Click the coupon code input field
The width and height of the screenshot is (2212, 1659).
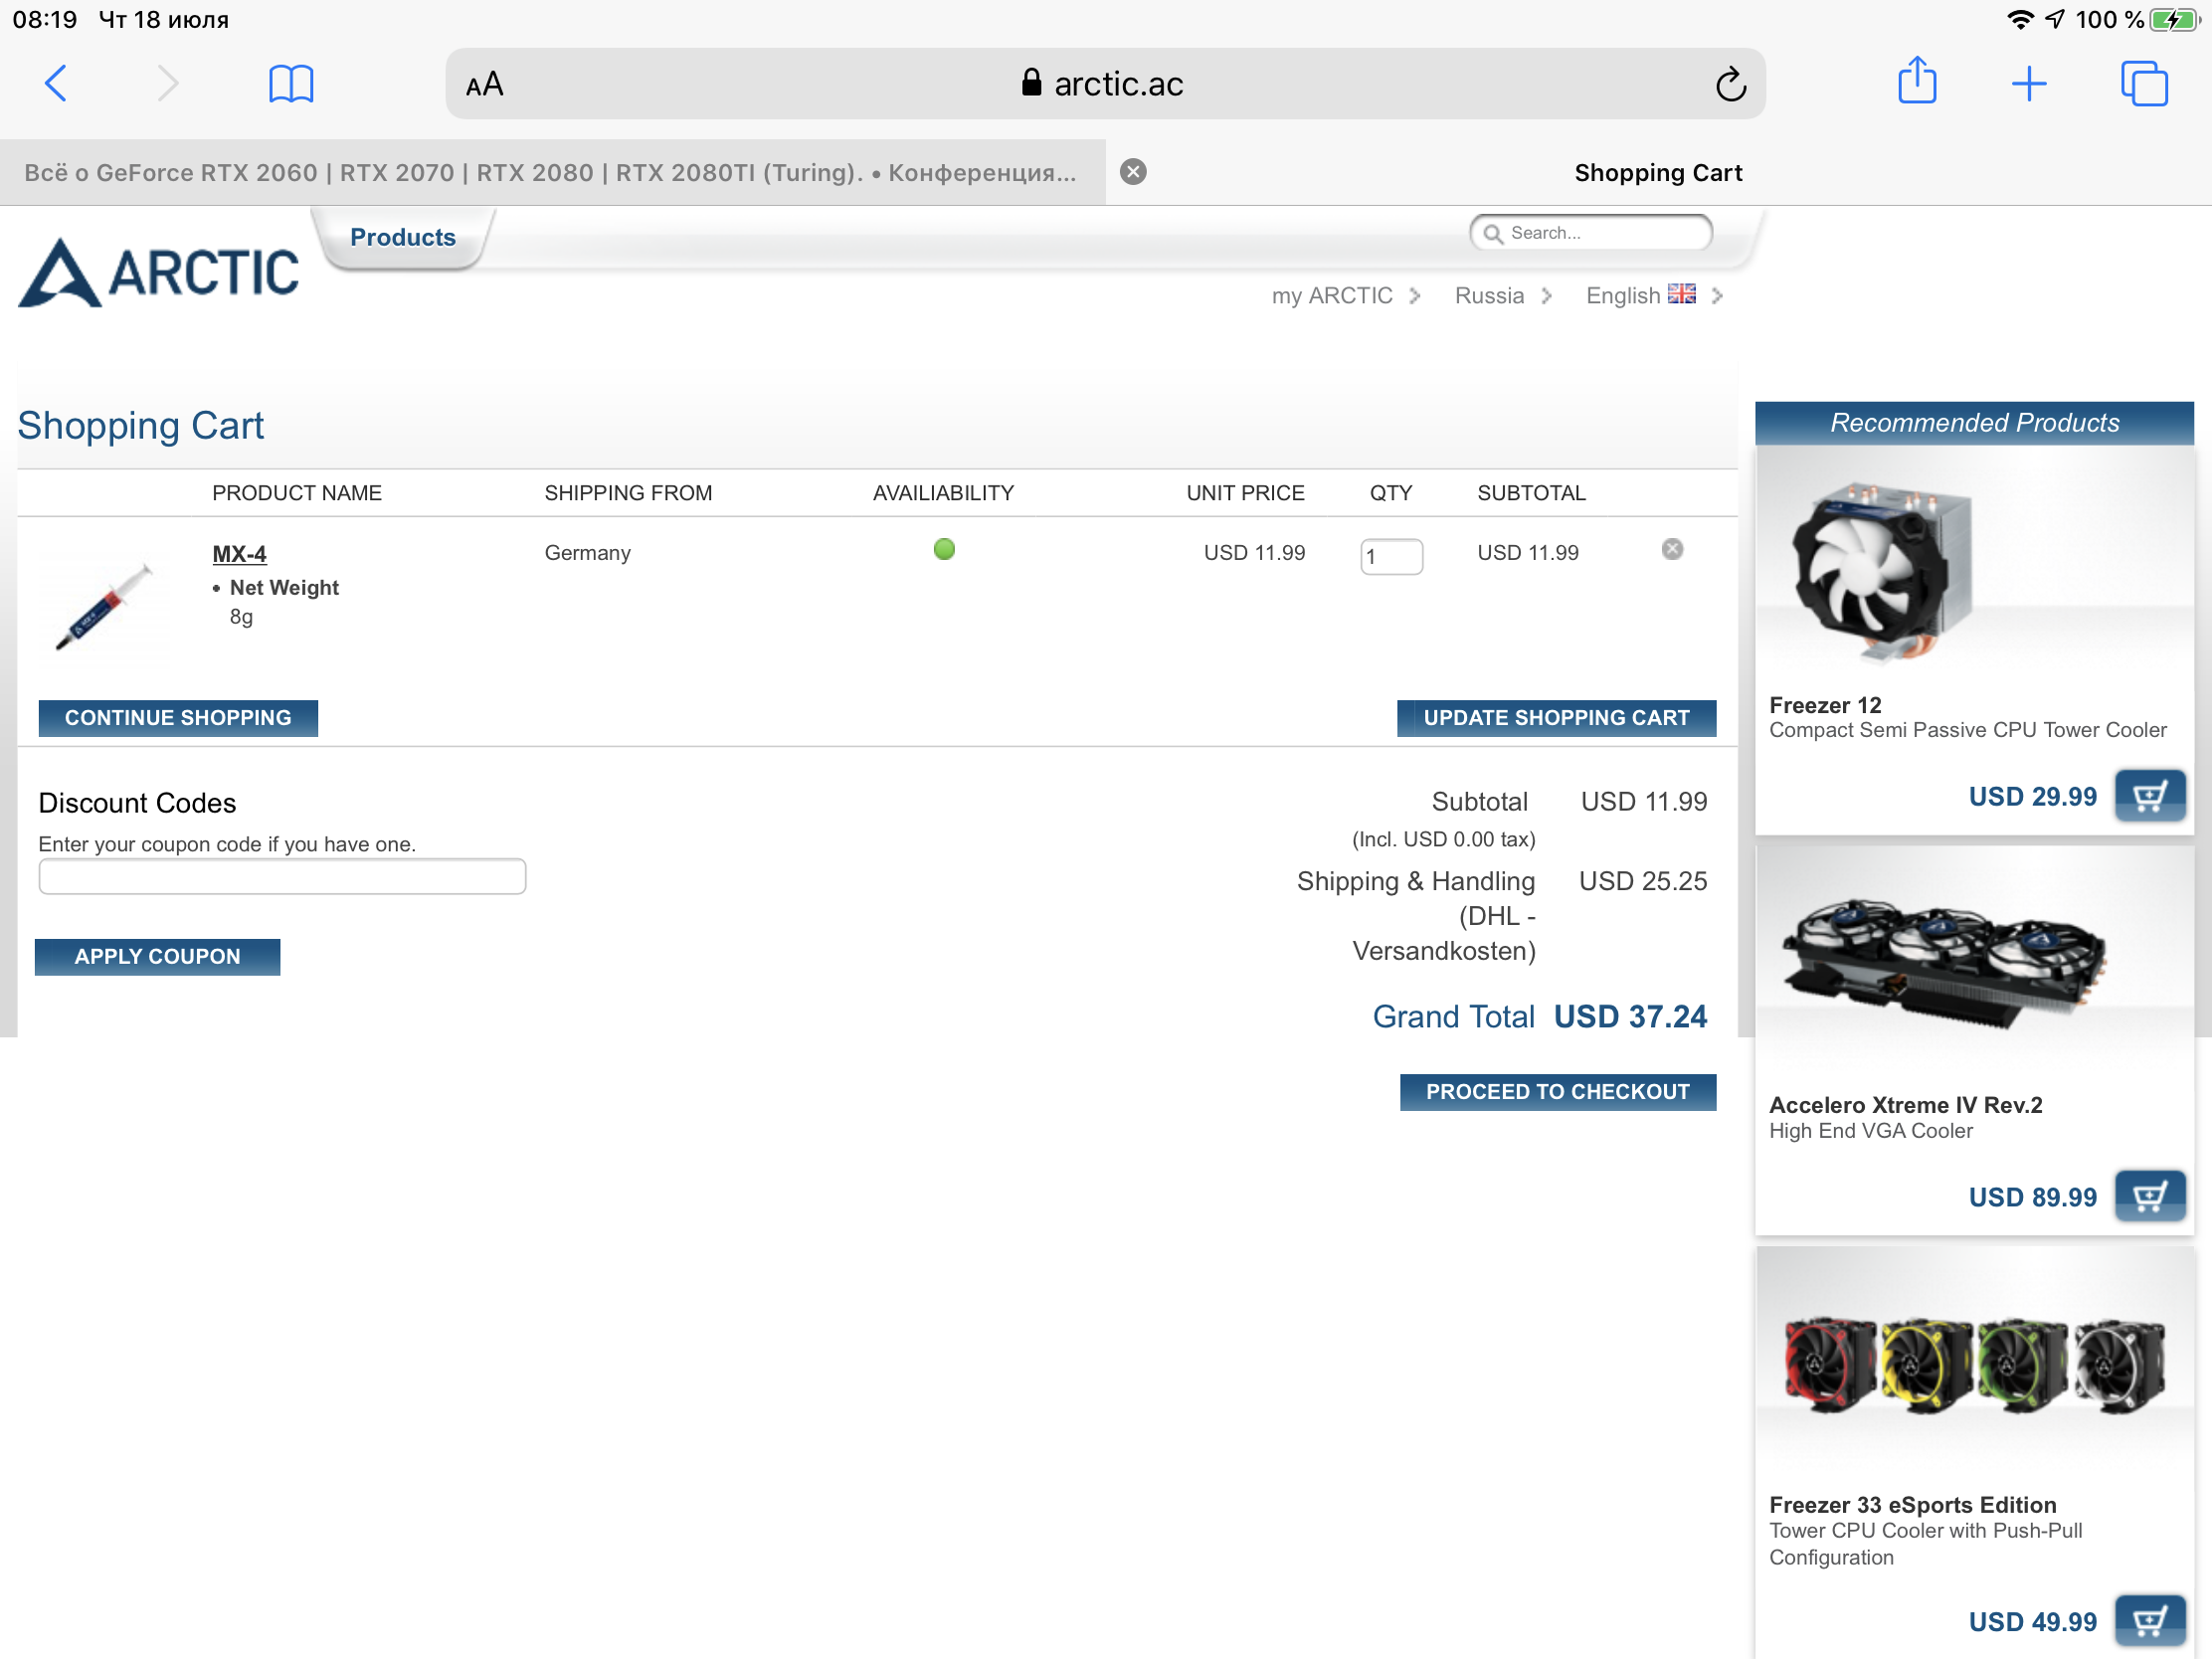click(x=282, y=877)
